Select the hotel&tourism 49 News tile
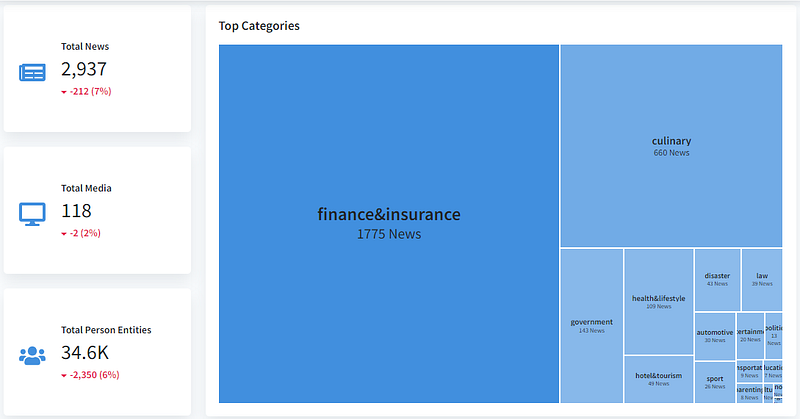 point(659,379)
